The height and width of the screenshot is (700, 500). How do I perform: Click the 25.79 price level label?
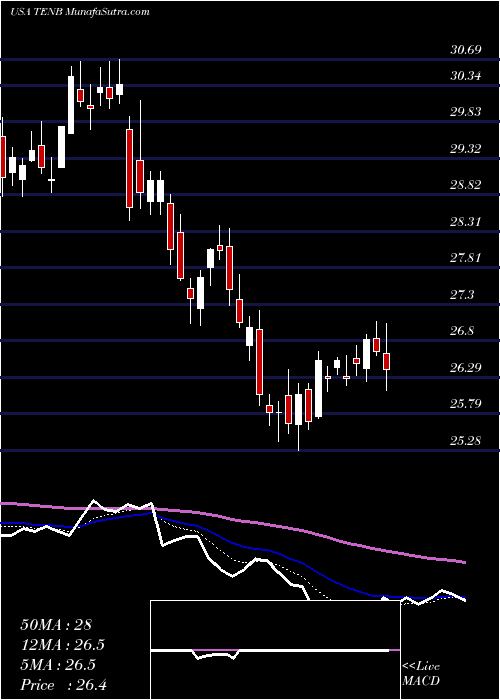(x=466, y=404)
